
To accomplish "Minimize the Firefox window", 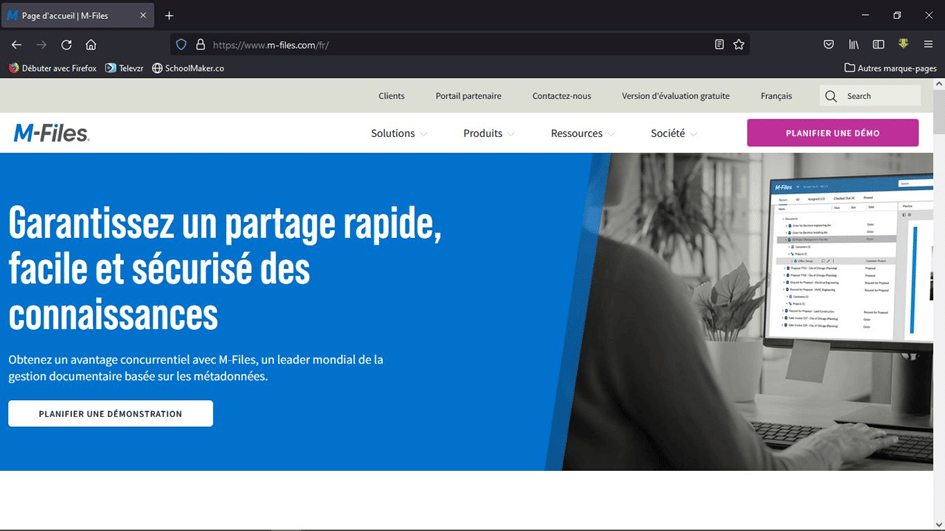I will click(x=865, y=15).
